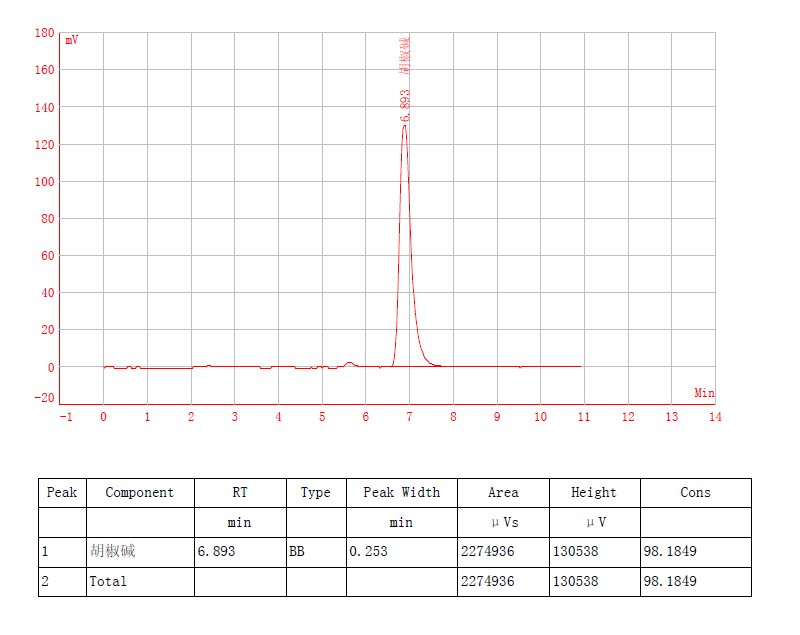Click the 6.893 retention time label above the peak
The width and height of the screenshot is (800, 635).
point(405,106)
